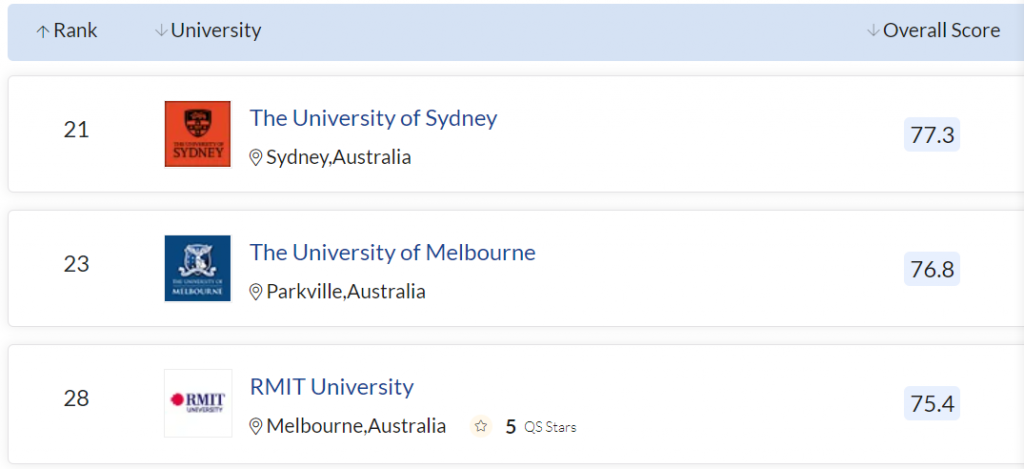Click the 77.3 overall score badge
The image size is (1024, 469).
932,135
